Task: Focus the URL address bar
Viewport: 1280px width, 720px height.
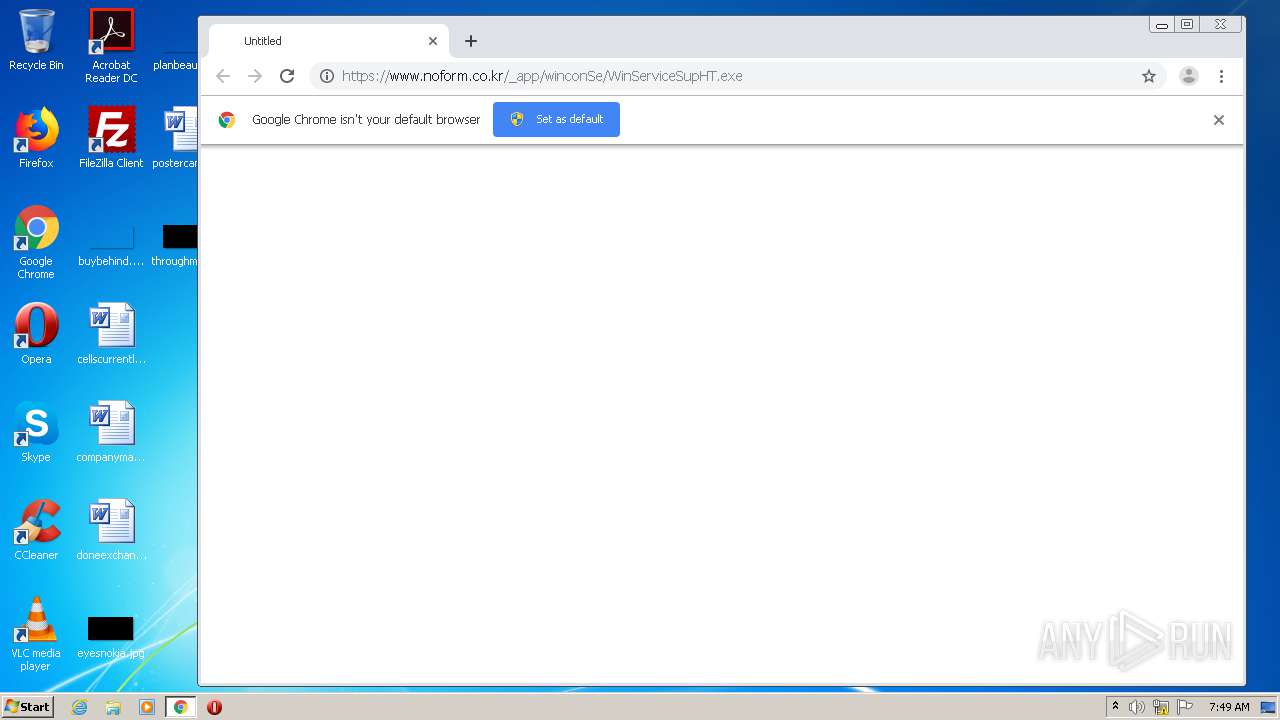Action: tap(737, 76)
